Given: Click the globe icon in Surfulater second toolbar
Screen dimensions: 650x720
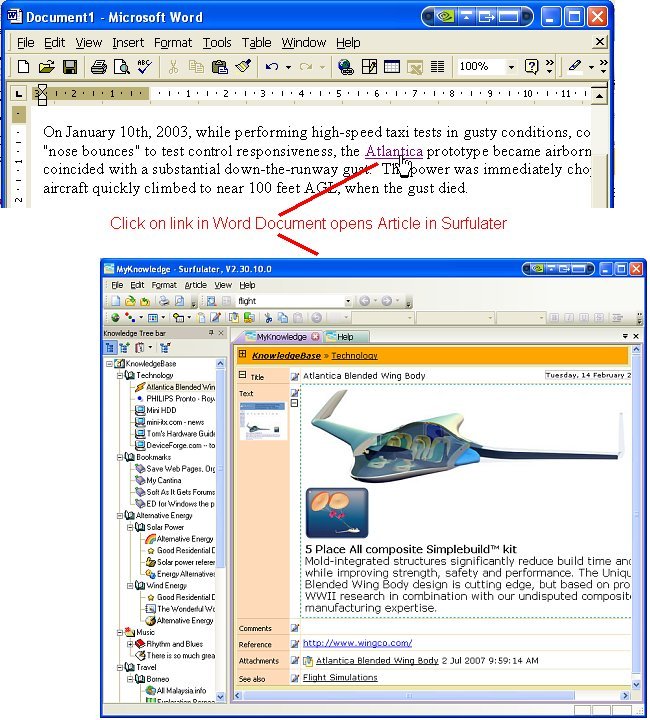Looking at the screenshot, I should 115,318.
